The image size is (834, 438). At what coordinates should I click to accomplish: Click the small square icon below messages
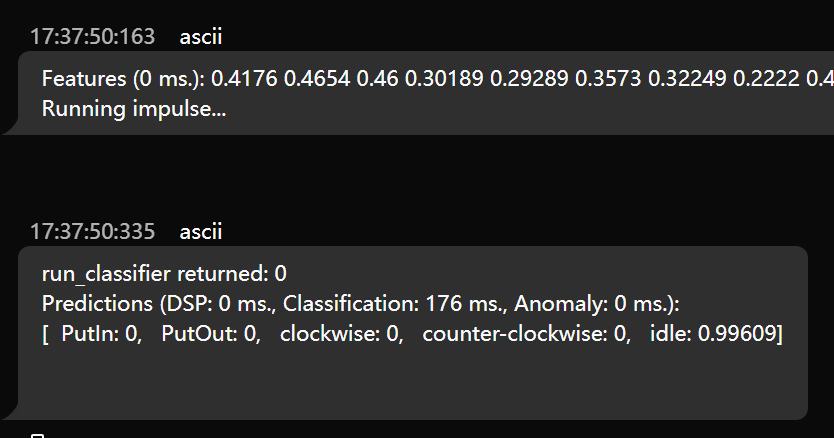tap(38, 435)
